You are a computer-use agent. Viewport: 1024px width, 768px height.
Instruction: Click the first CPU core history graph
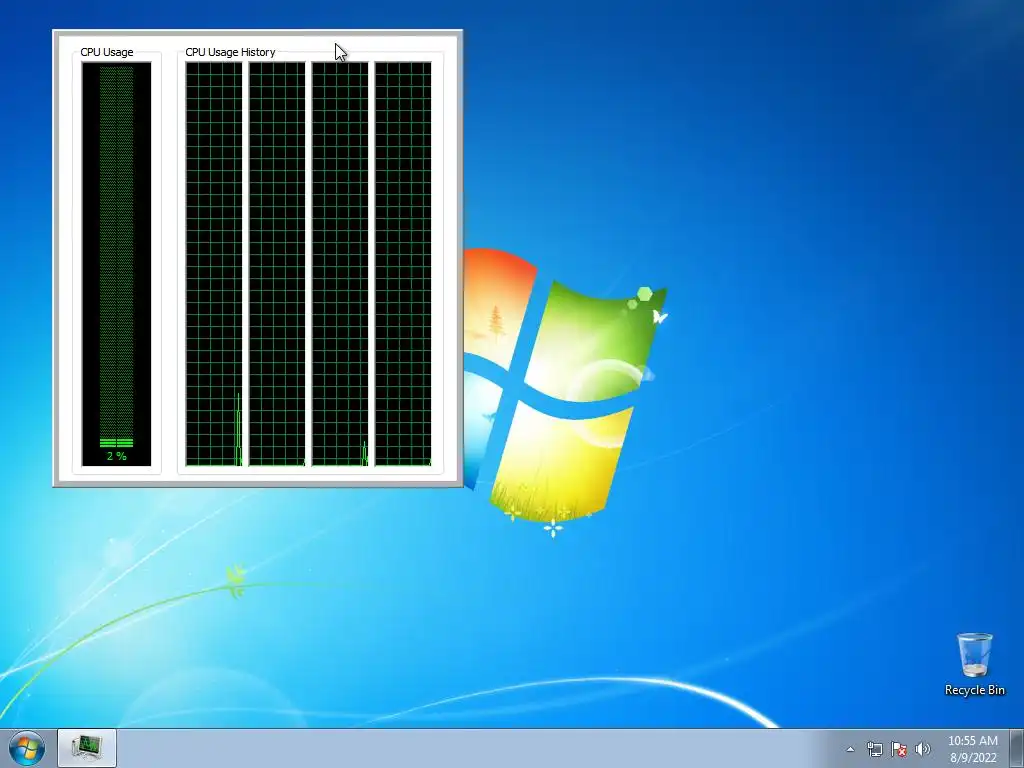click(x=214, y=264)
